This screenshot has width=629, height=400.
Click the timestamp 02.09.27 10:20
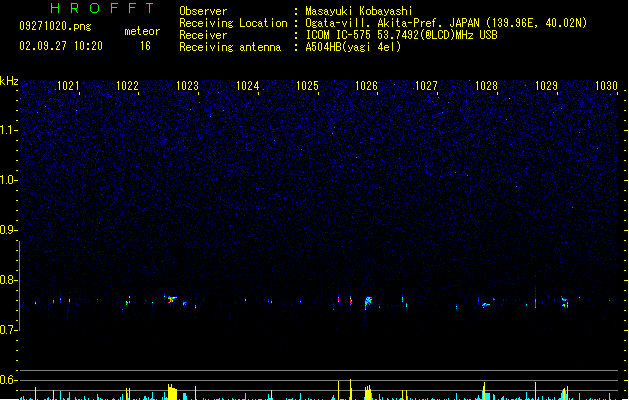coord(61,46)
